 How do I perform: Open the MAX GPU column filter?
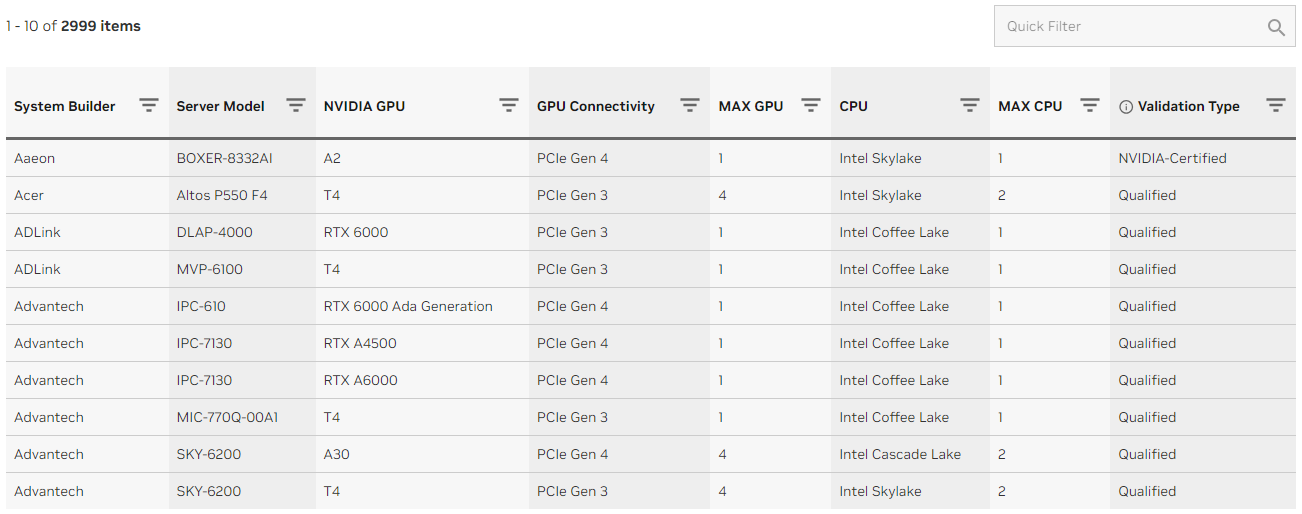(x=811, y=105)
